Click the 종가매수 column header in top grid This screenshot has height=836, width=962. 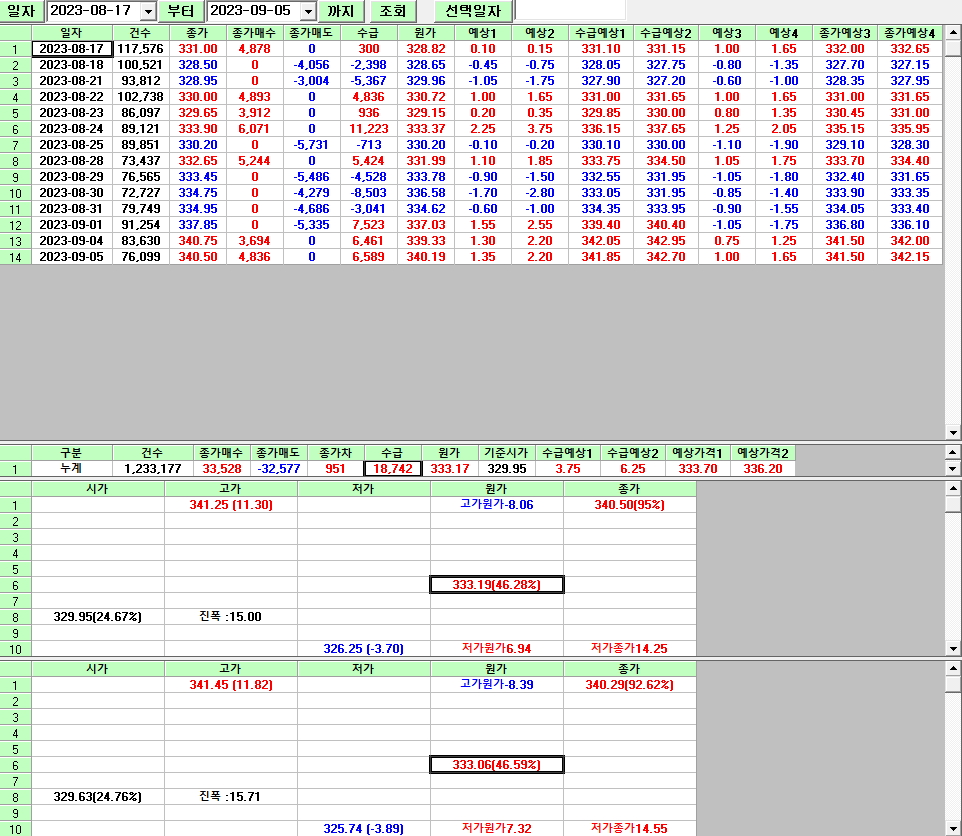click(254, 33)
